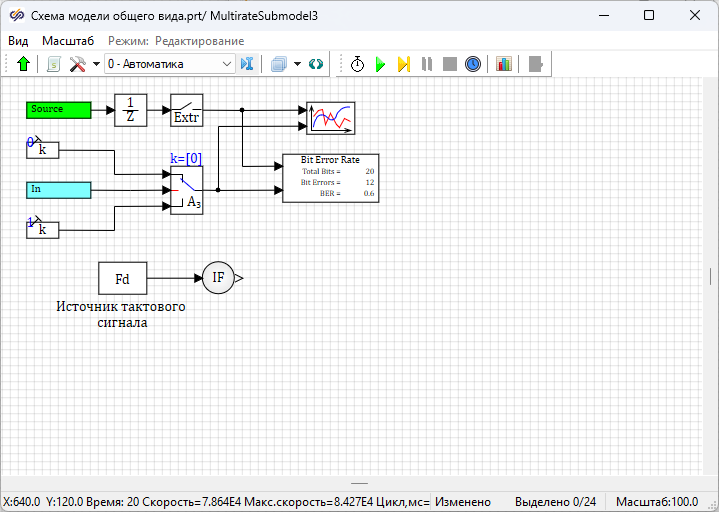
Task: Click the stopwatch timer icon
Action: coord(357,64)
